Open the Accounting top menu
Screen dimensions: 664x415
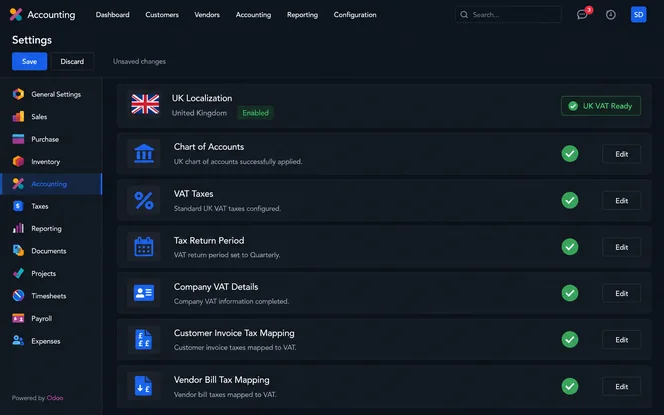point(253,15)
